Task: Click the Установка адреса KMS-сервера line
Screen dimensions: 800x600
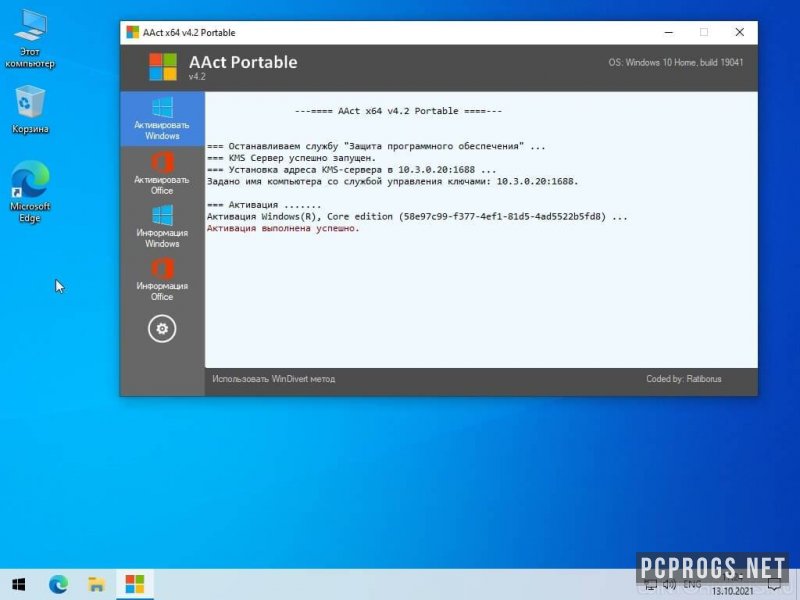Action: tap(351, 169)
